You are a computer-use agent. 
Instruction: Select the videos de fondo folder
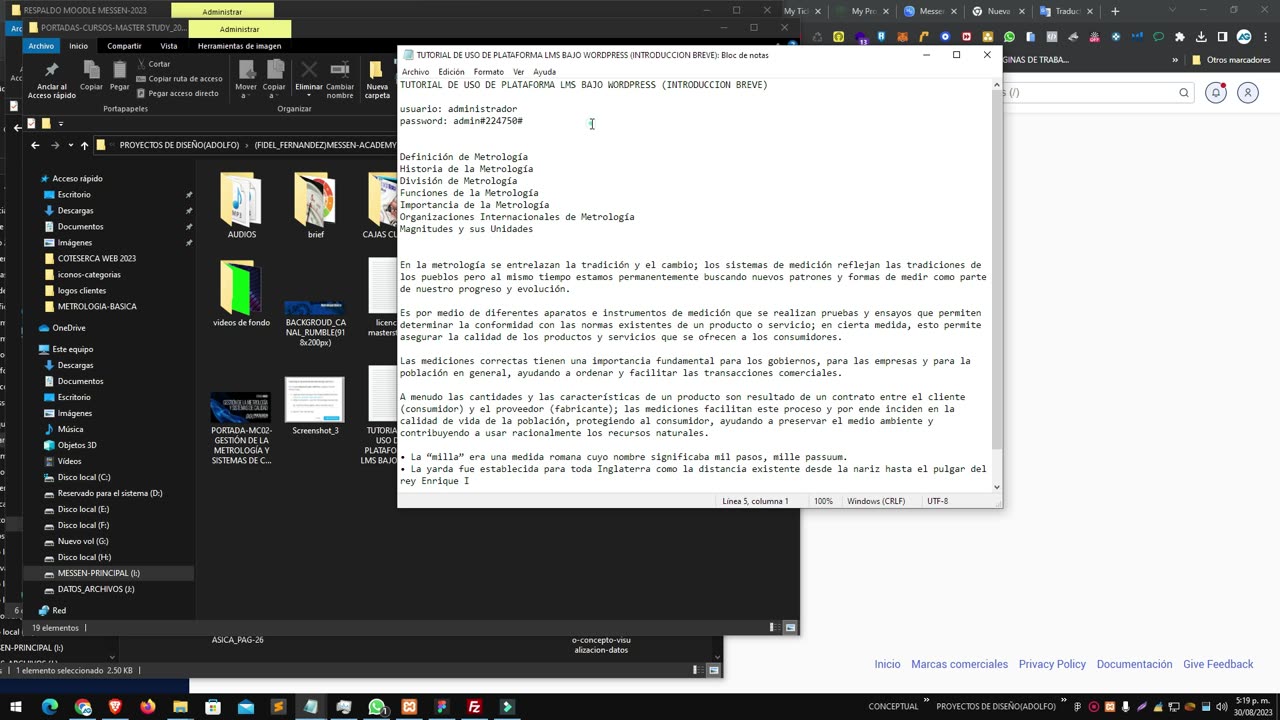(241, 294)
